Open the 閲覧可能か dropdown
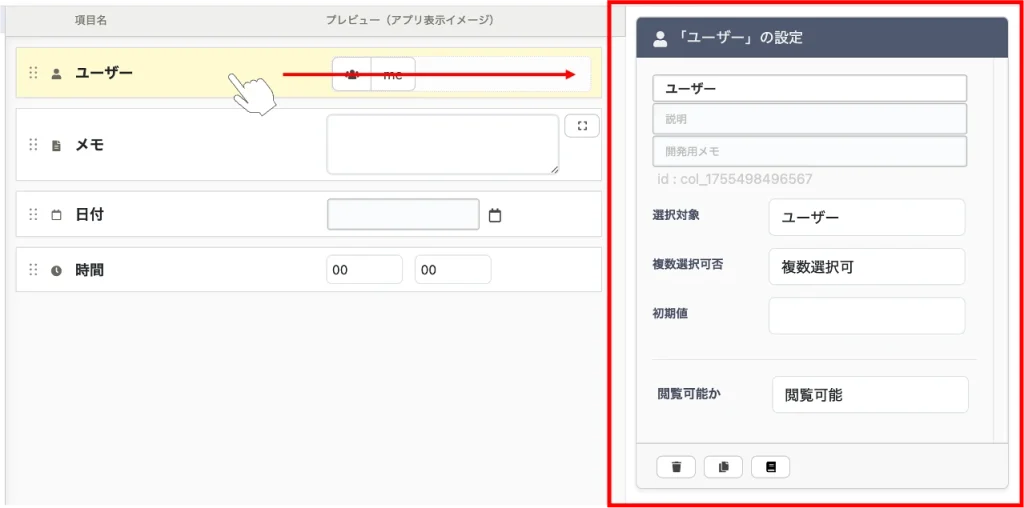The width and height of the screenshot is (1024, 508). coord(870,394)
